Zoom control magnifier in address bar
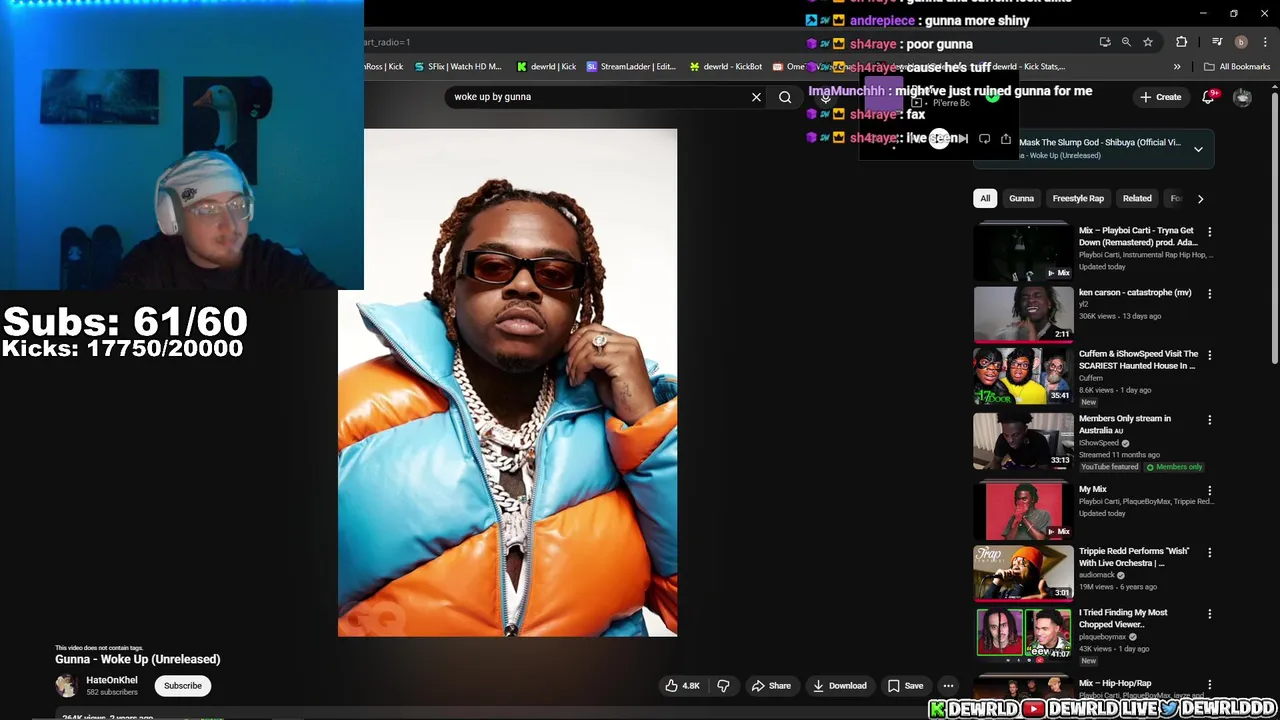1280x720 pixels. point(1126,42)
